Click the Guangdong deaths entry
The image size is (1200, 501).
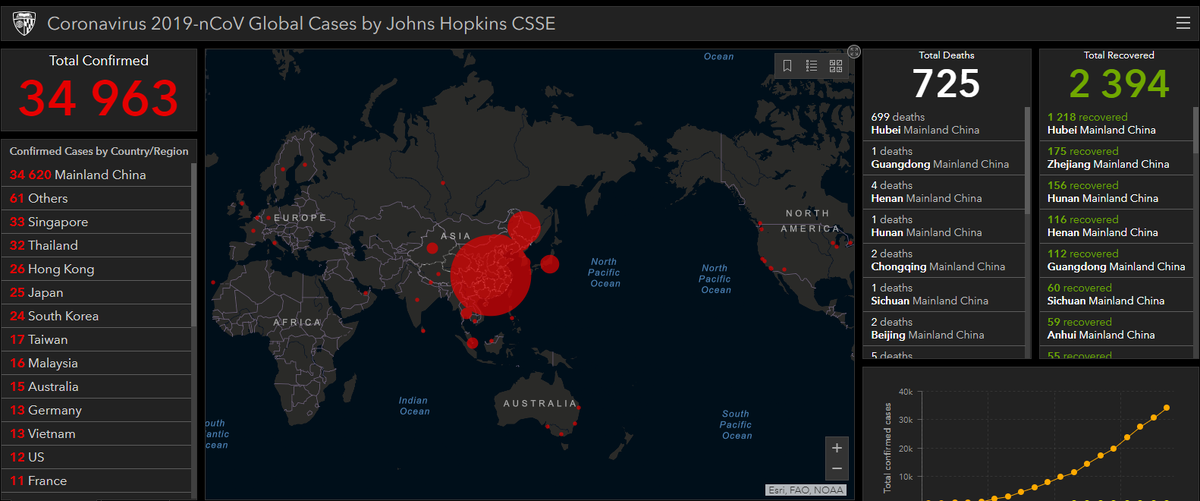pos(944,158)
